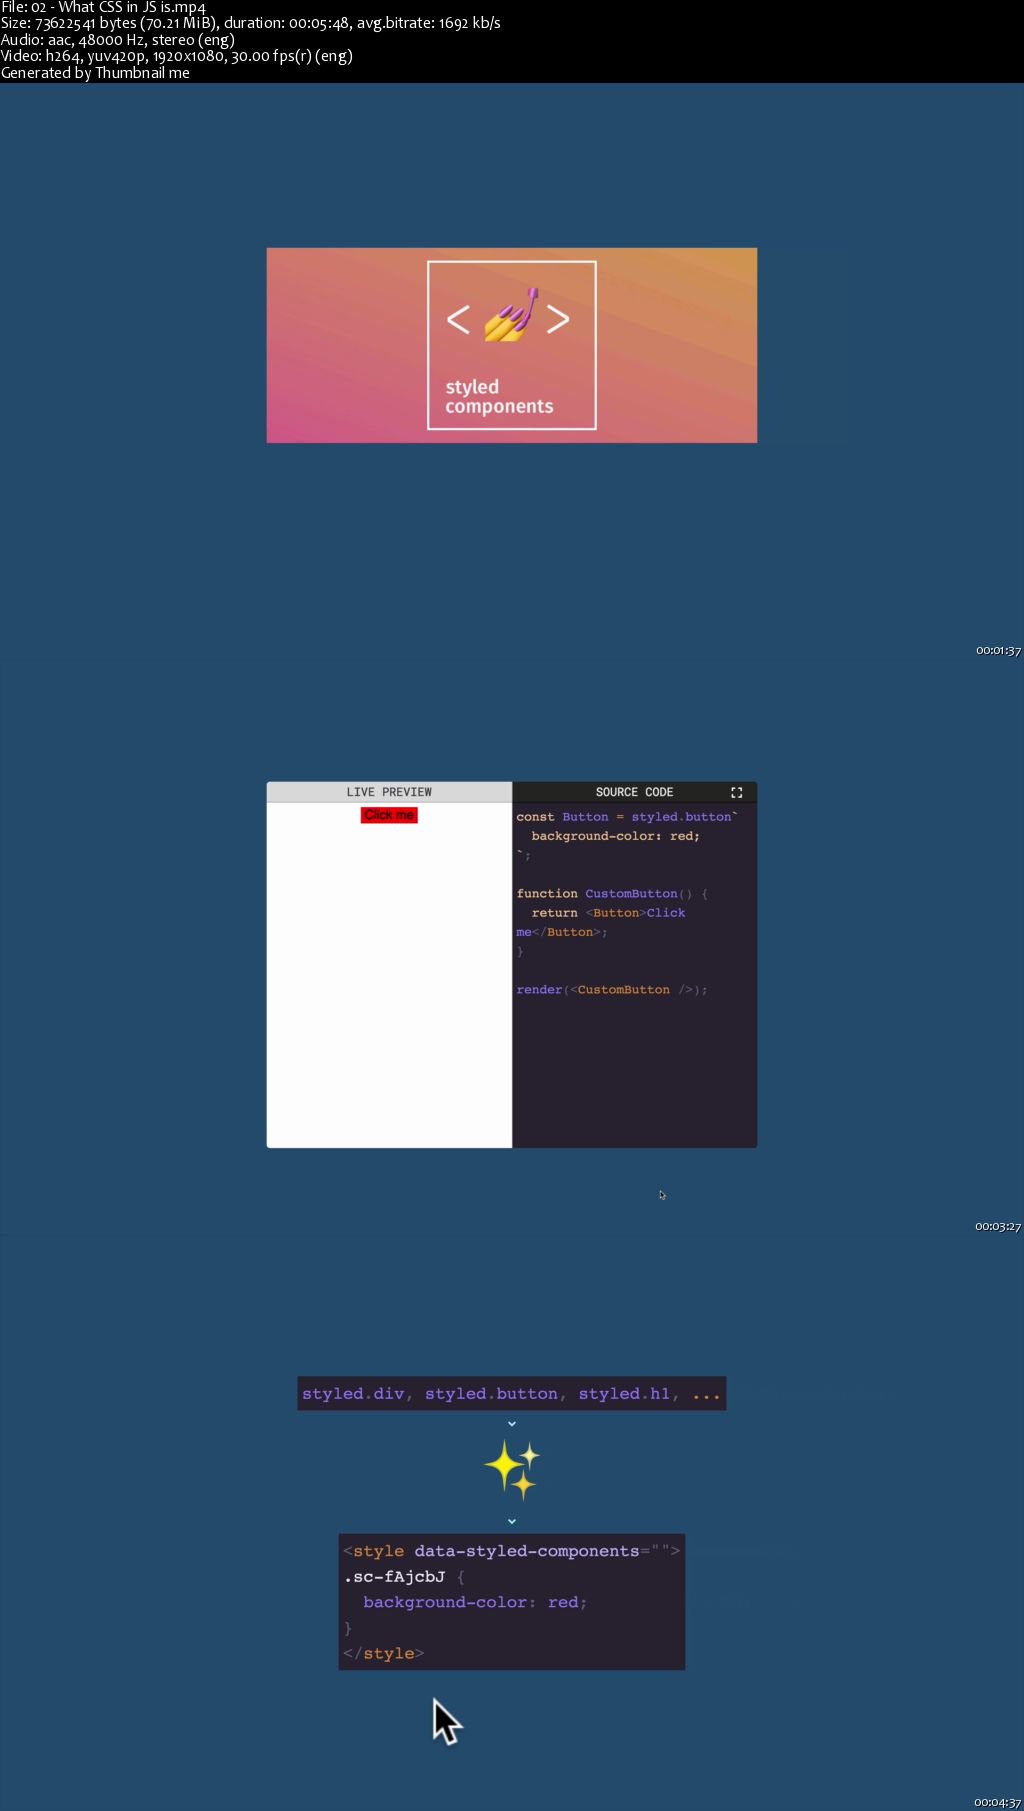Click the chevron below the sparkles
The height and width of the screenshot is (1811, 1024).
point(512,1521)
